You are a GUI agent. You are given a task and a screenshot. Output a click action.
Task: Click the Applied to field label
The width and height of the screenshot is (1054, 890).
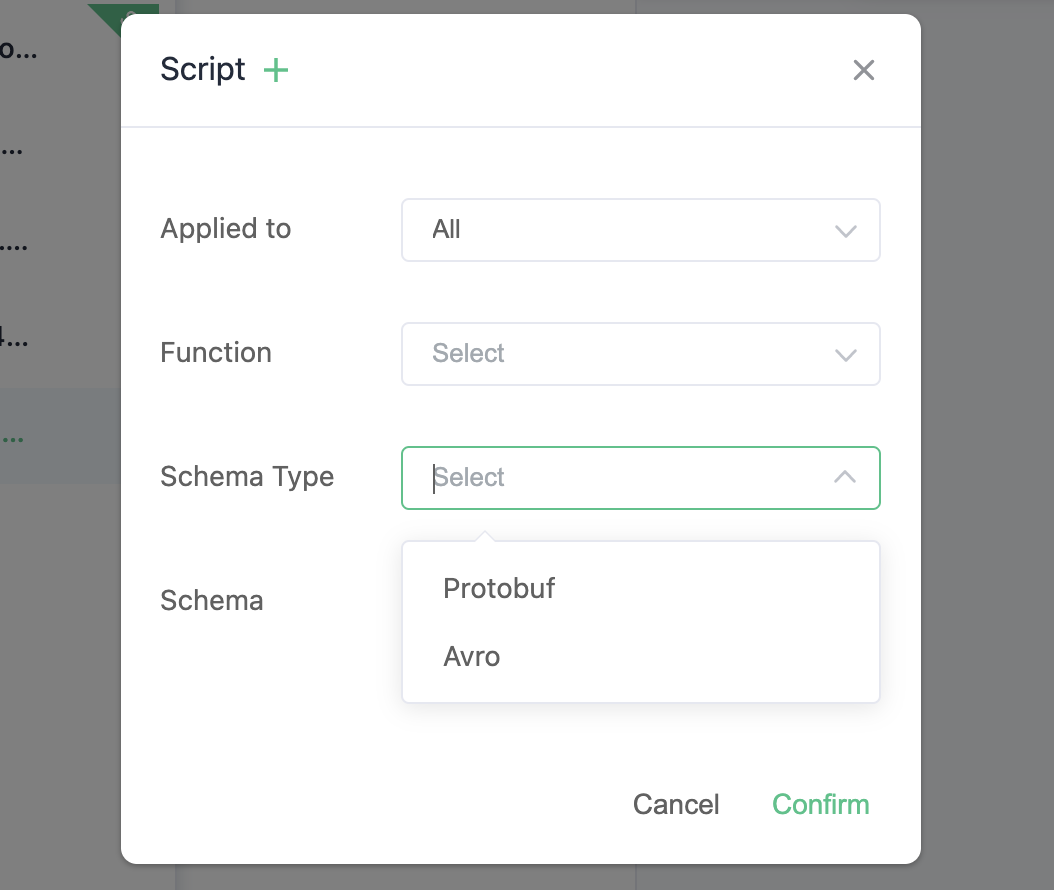coord(226,229)
